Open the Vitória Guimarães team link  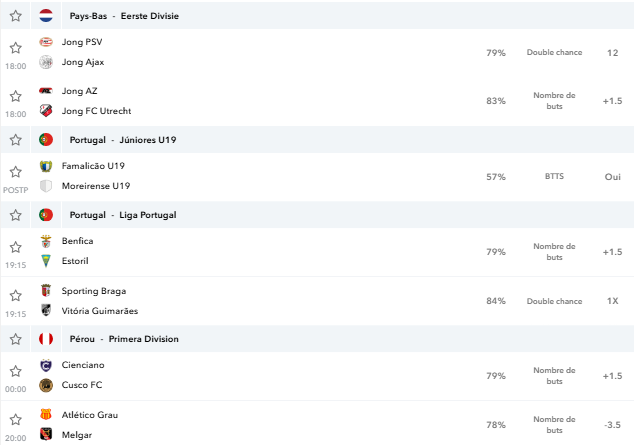pyautogui.click(x=100, y=311)
